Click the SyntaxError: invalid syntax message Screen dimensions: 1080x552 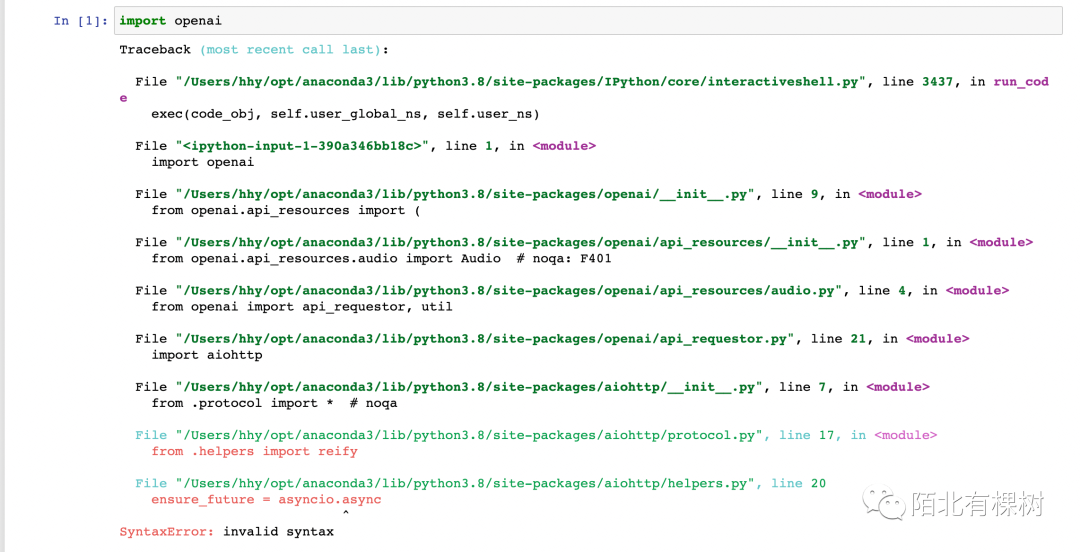[226, 531]
